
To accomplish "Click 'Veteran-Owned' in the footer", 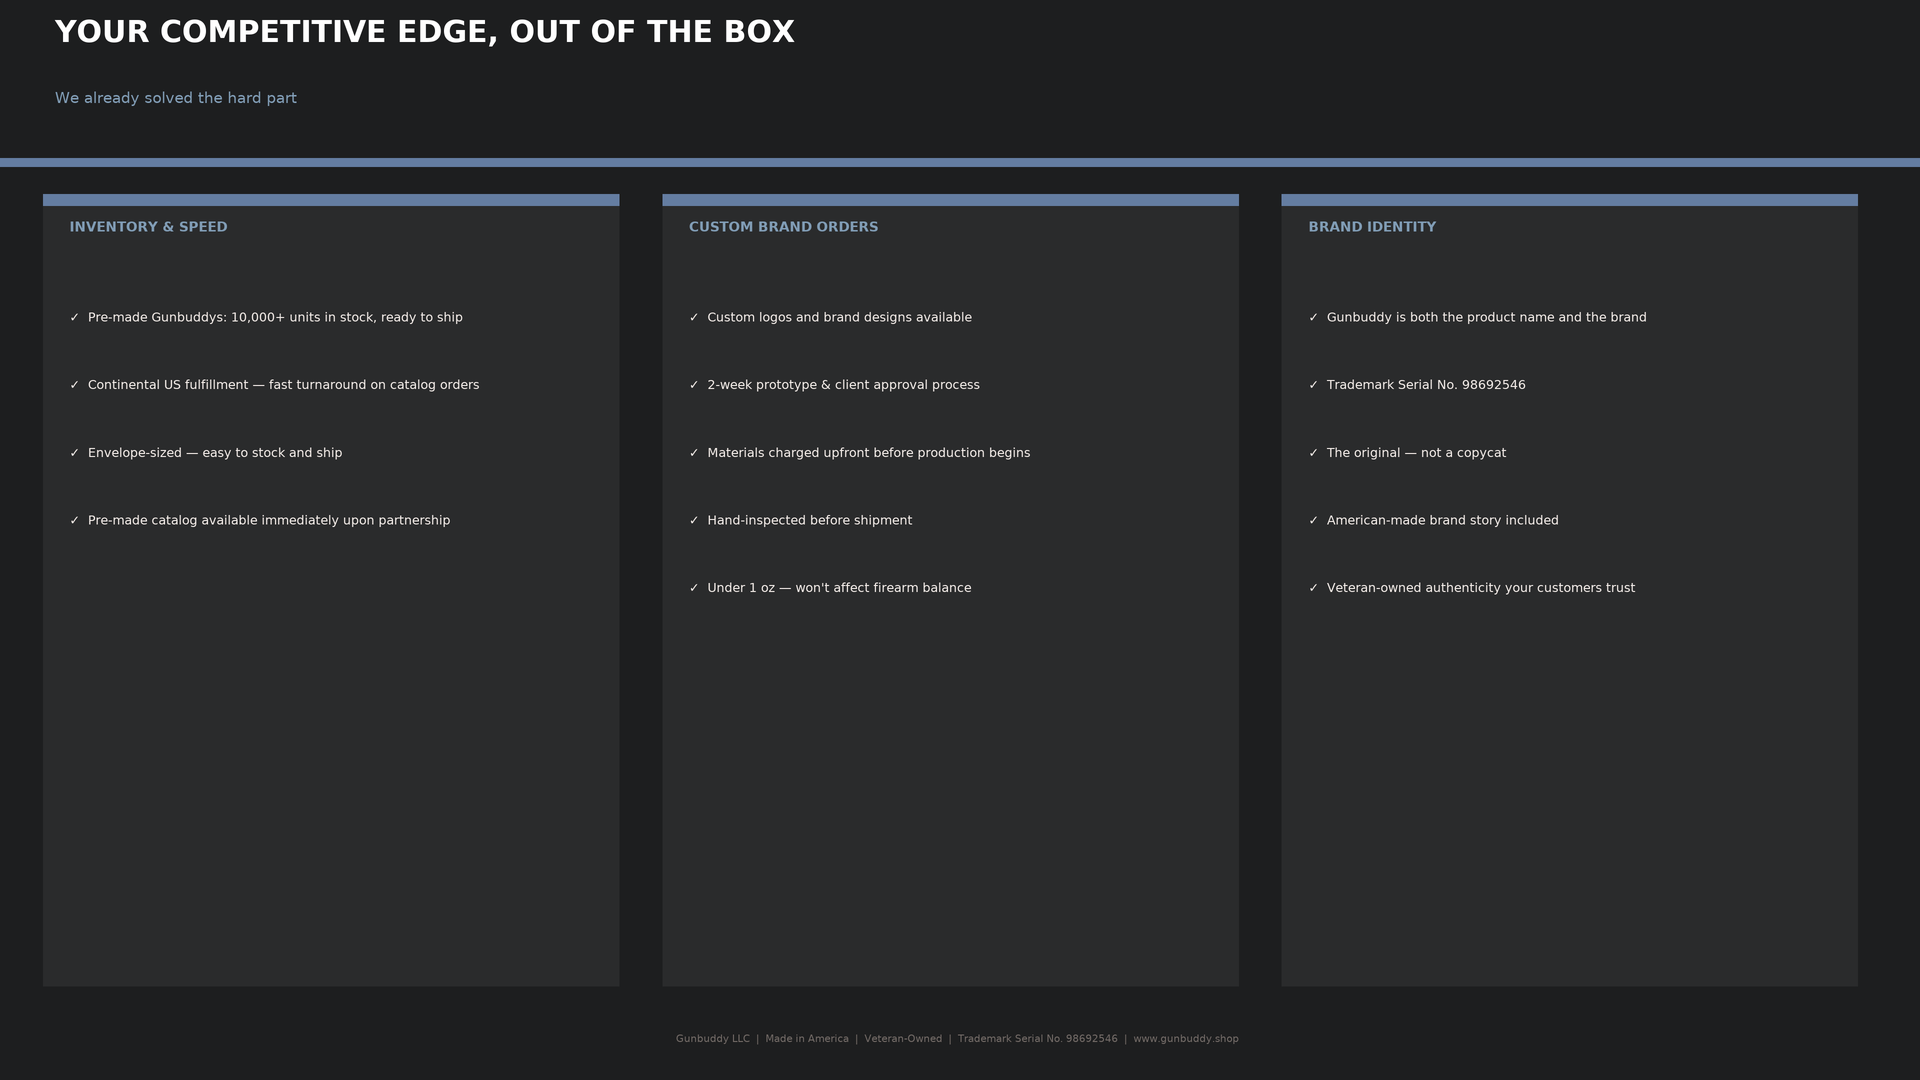I will 903,1039.
